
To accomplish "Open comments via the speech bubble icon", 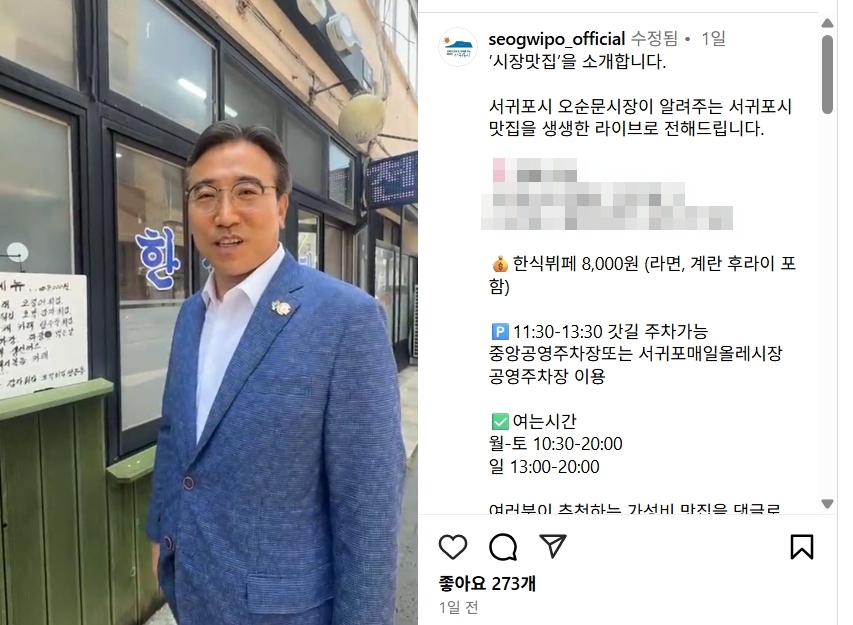I will tap(503, 547).
